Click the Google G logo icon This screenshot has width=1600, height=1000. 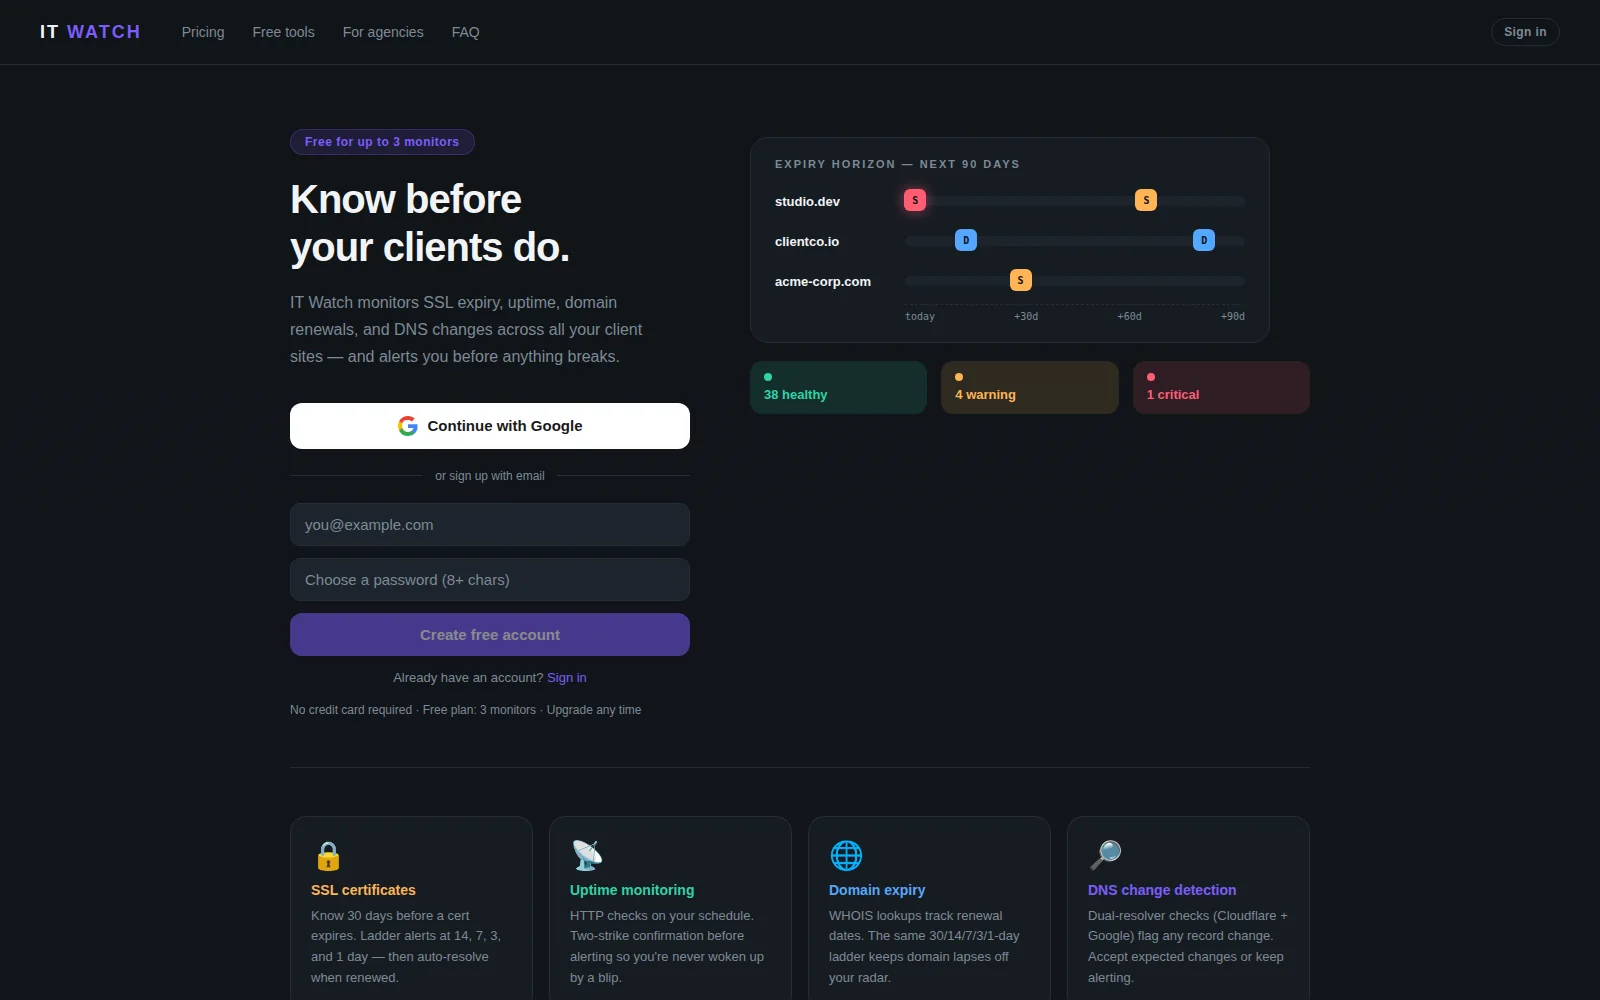pos(408,426)
